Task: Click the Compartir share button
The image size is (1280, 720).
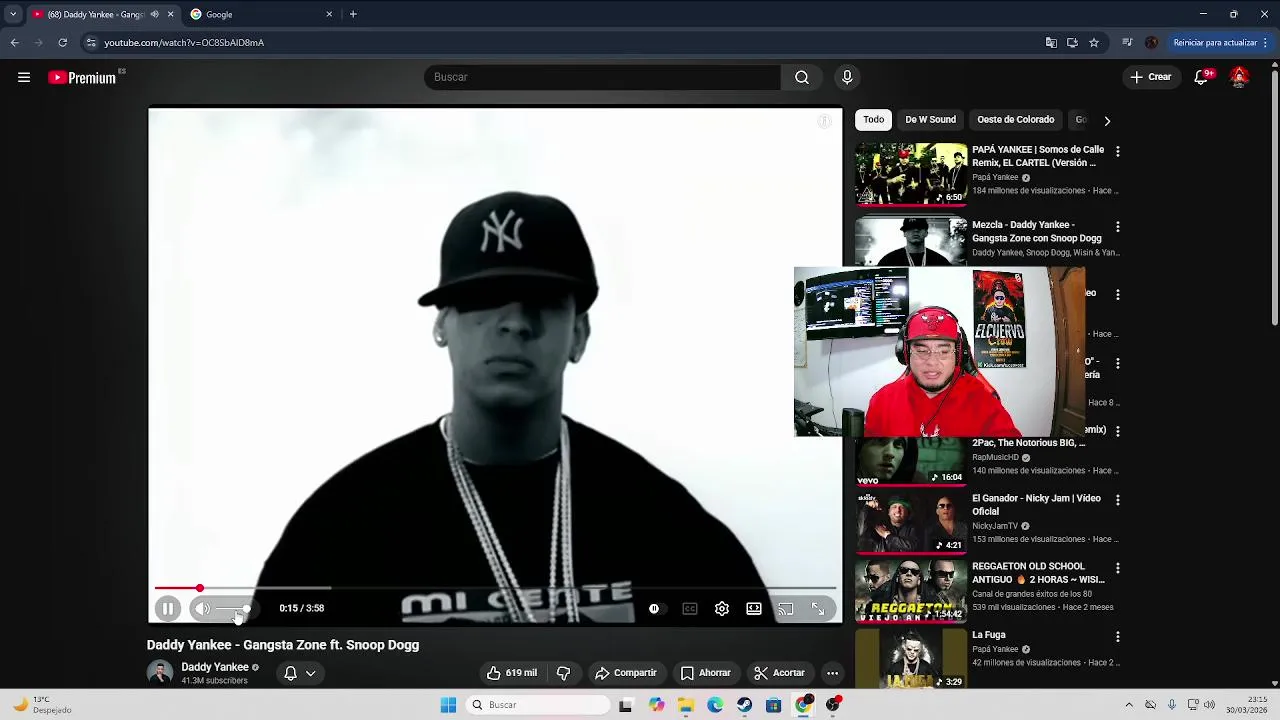Action: click(x=626, y=673)
